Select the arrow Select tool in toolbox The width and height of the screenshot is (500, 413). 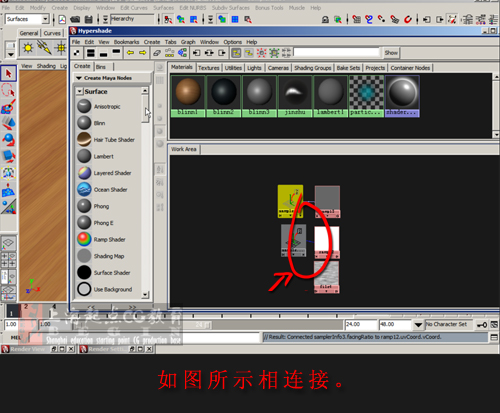coord(8,73)
